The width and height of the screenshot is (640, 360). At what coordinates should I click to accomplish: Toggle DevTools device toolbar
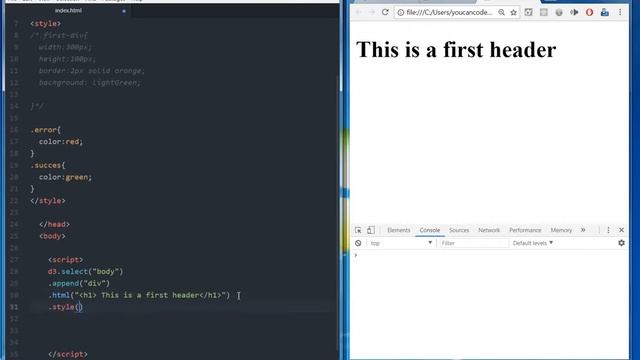(x=371, y=230)
